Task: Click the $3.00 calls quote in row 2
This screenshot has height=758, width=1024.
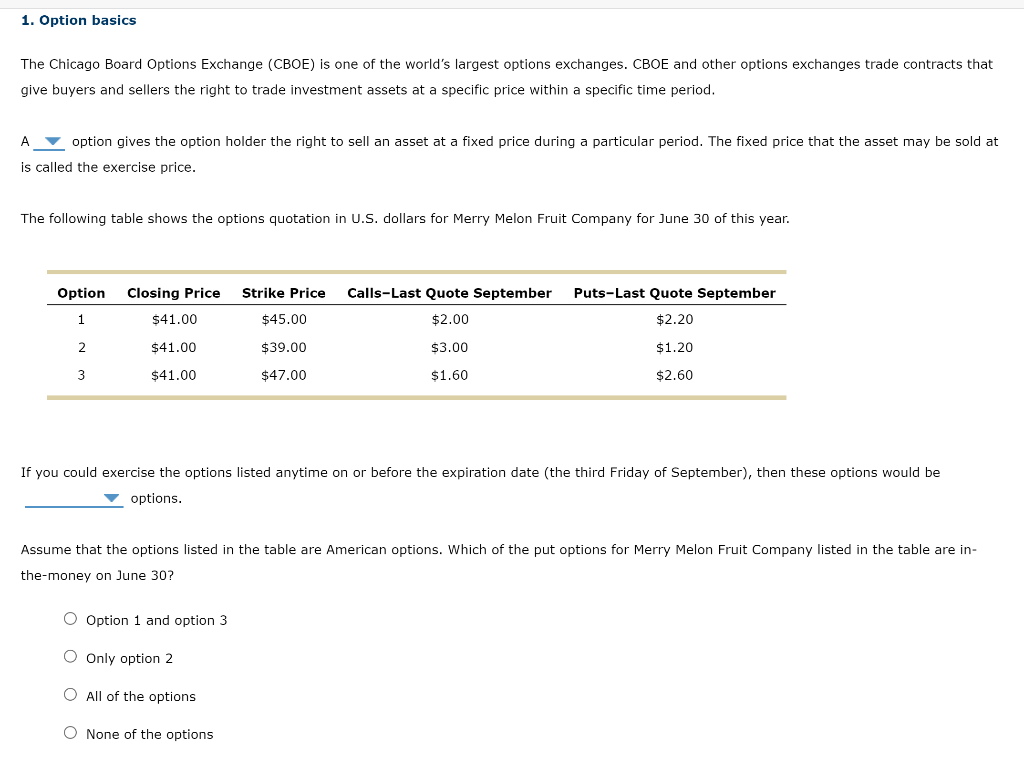Action: coord(449,347)
